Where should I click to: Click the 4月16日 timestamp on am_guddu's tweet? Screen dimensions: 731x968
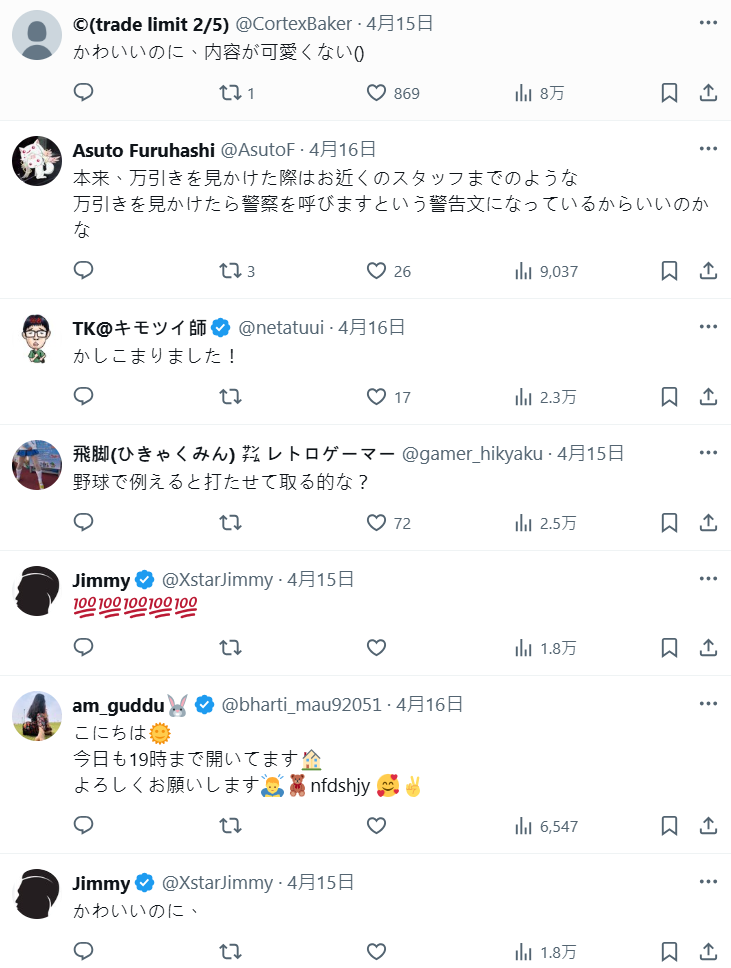pyautogui.click(x=430, y=704)
